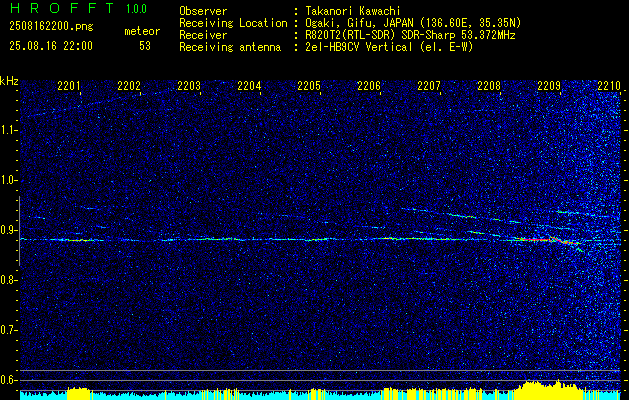Image resolution: width=629 pixels, height=400 pixels.
Task: Click the meteor count 53
Action: [145, 46]
